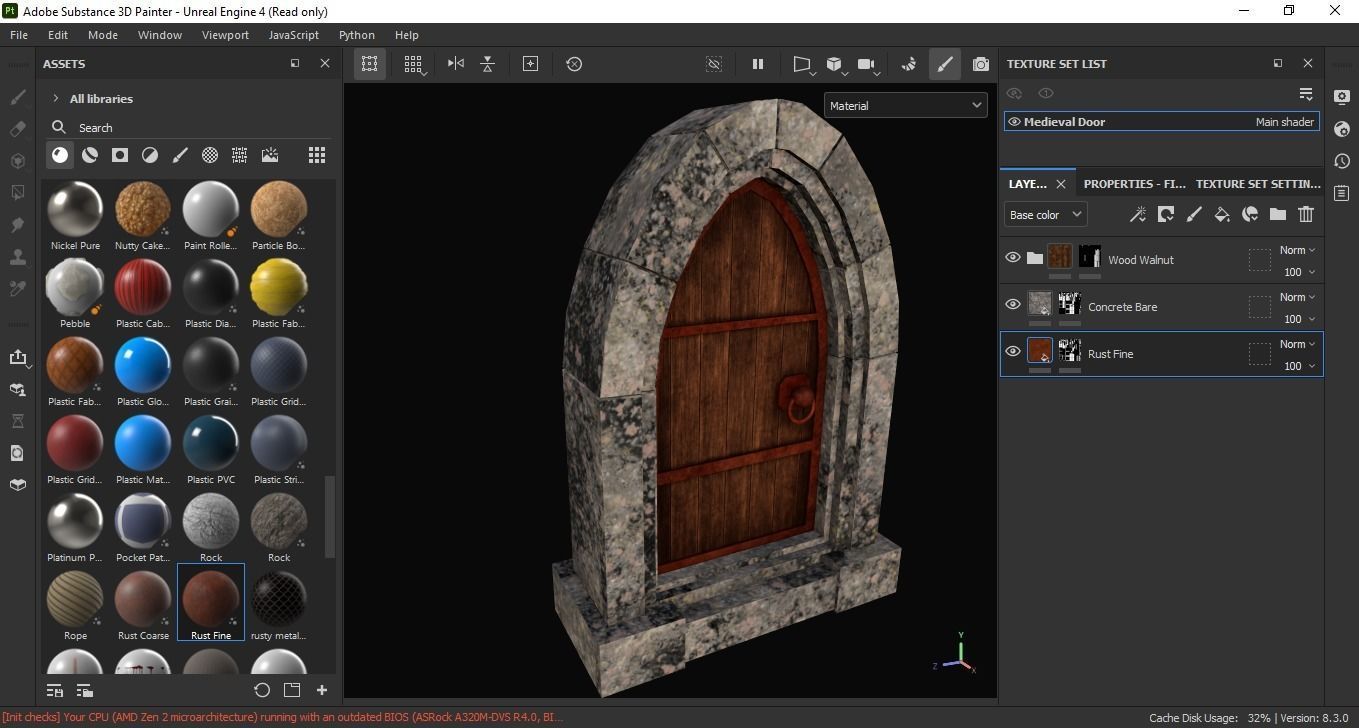Open Concrete Bare blending mode dropdown
This screenshot has height=728, width=1359.
(1298, 297)
